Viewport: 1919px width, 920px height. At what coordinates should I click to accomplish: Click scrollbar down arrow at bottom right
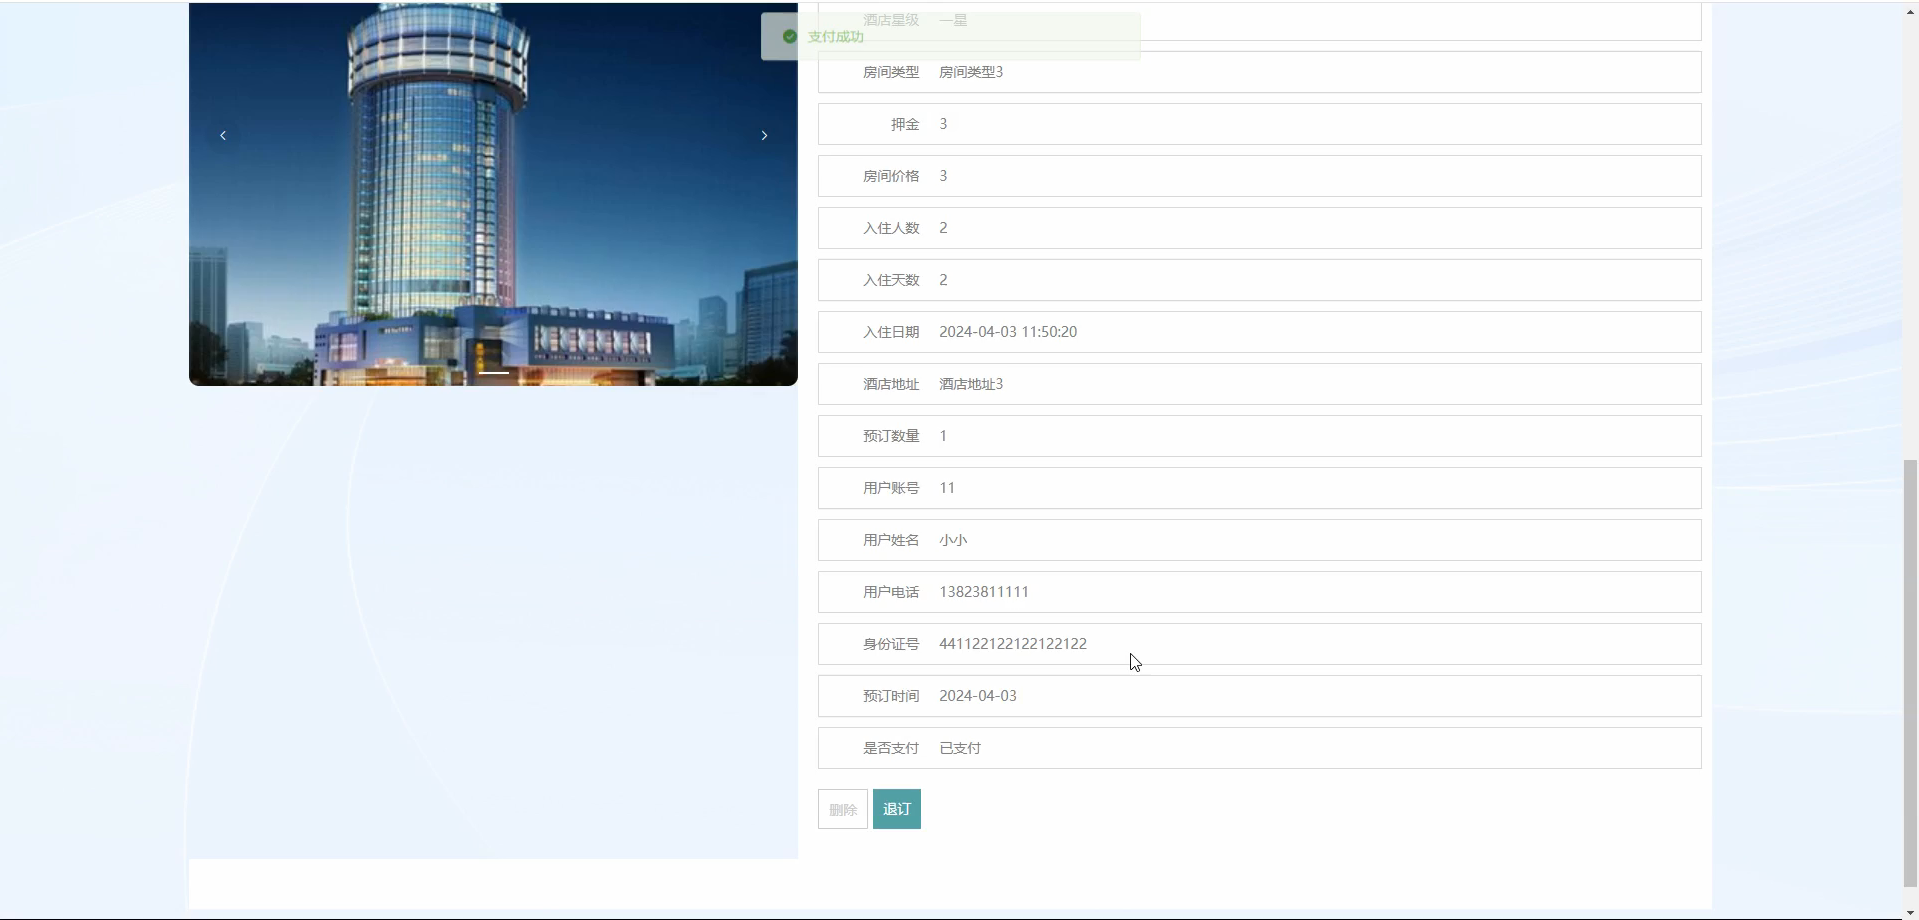[1910, 912]
